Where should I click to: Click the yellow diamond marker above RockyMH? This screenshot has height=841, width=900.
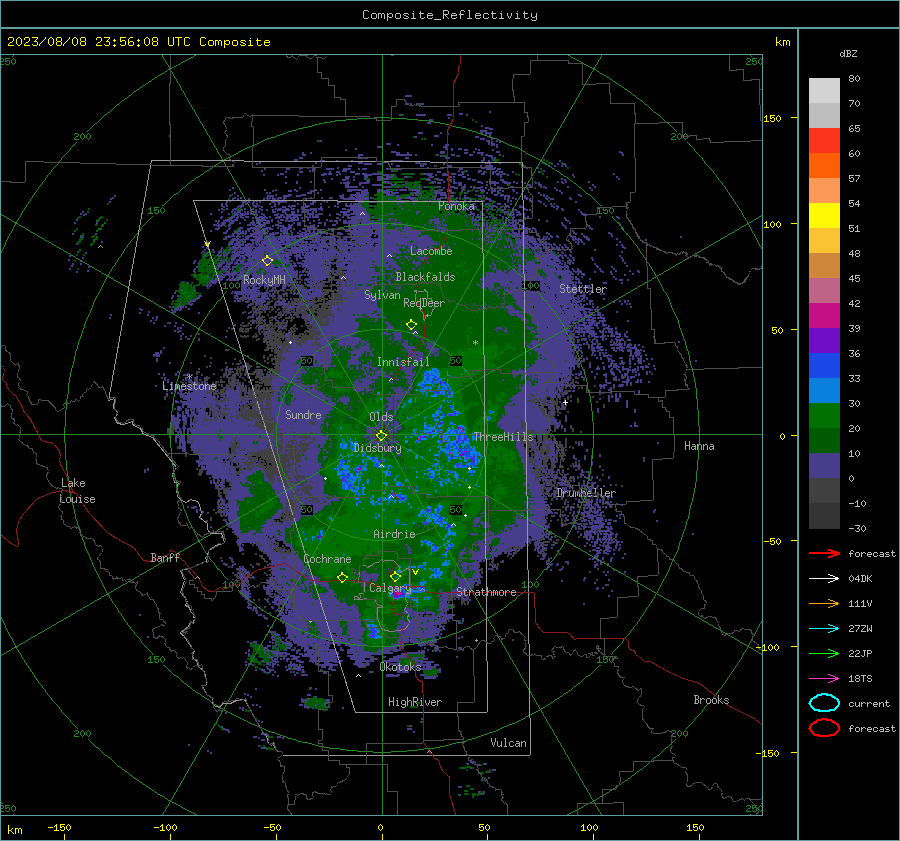[x=267, y=261]
